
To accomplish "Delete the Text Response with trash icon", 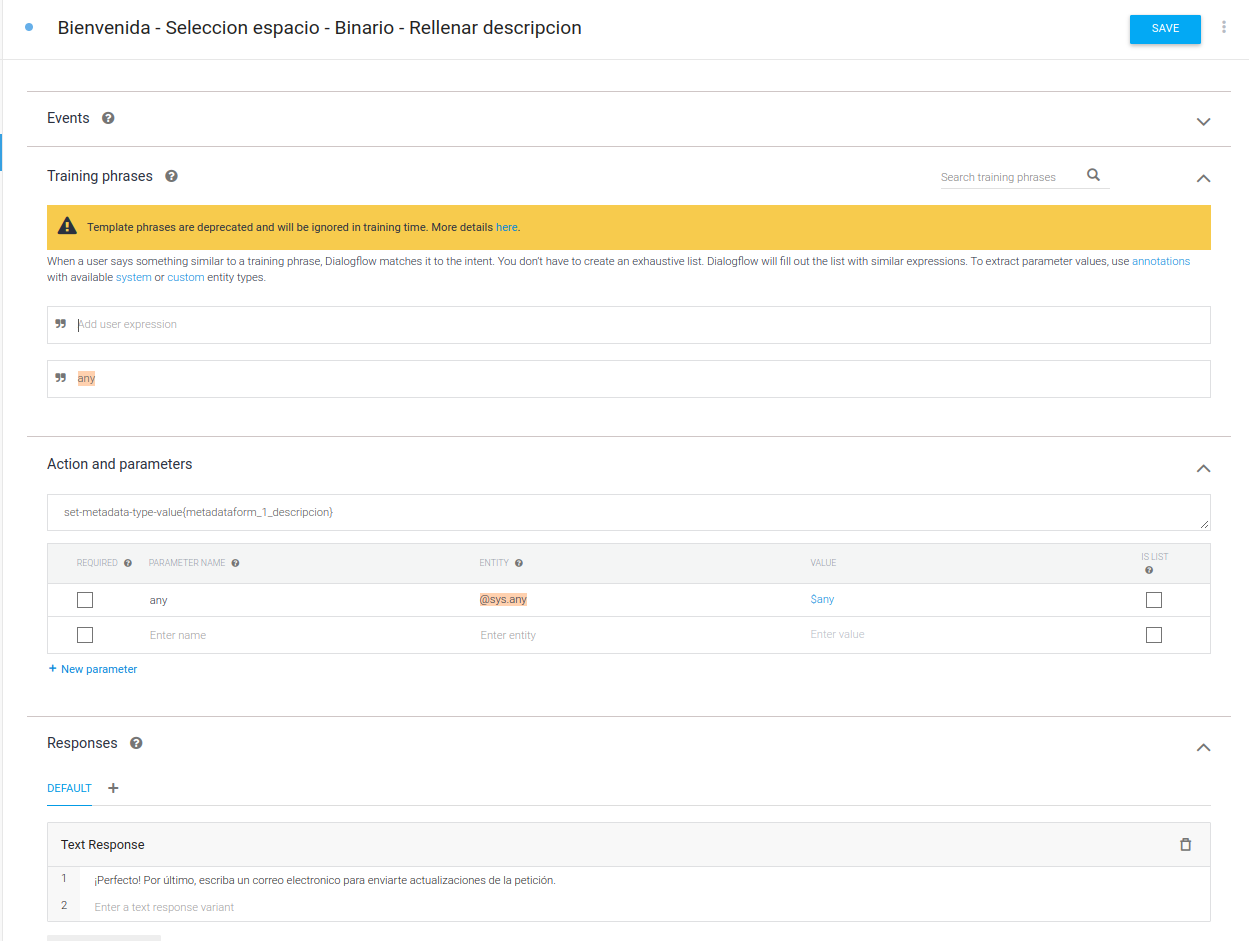I will point(1185,844).
